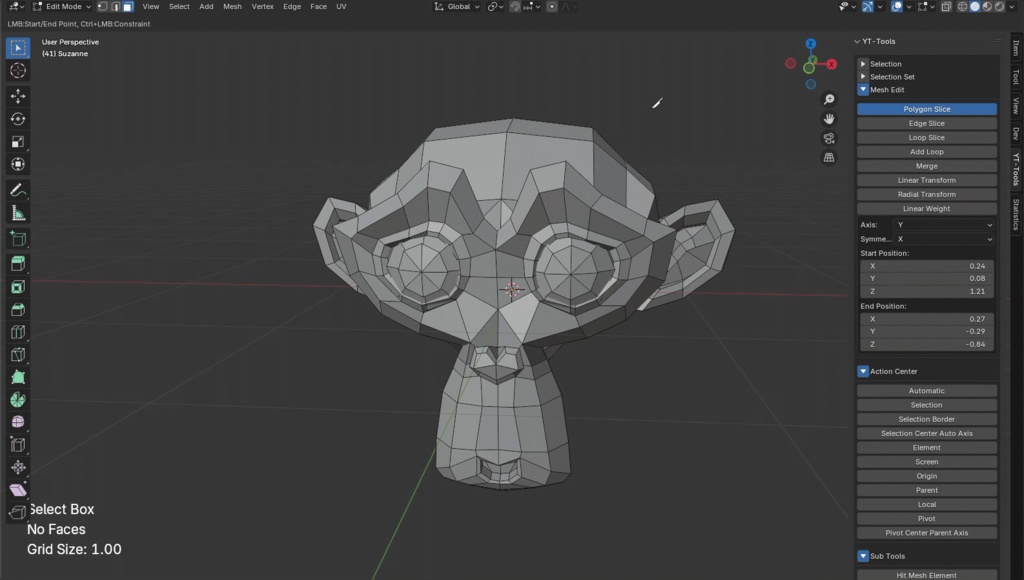Select the Move tool in the toolbar
This screenshot has width=1024, height=580.
(18, 94)
